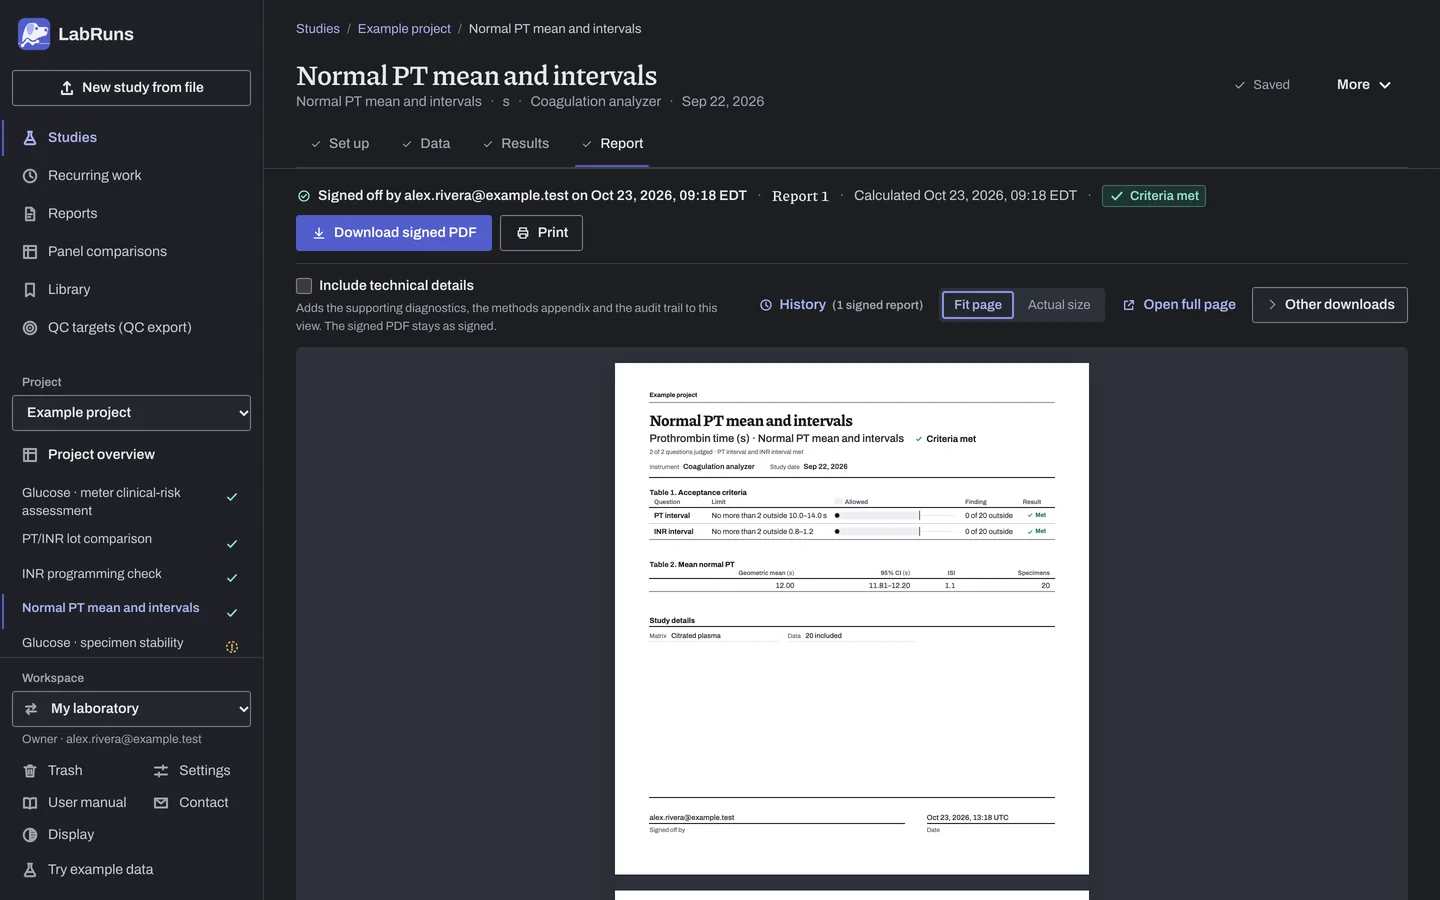Click New study from file
Image resolution: width=1440 pixels, height=900 pixels.
click(131, 88)
